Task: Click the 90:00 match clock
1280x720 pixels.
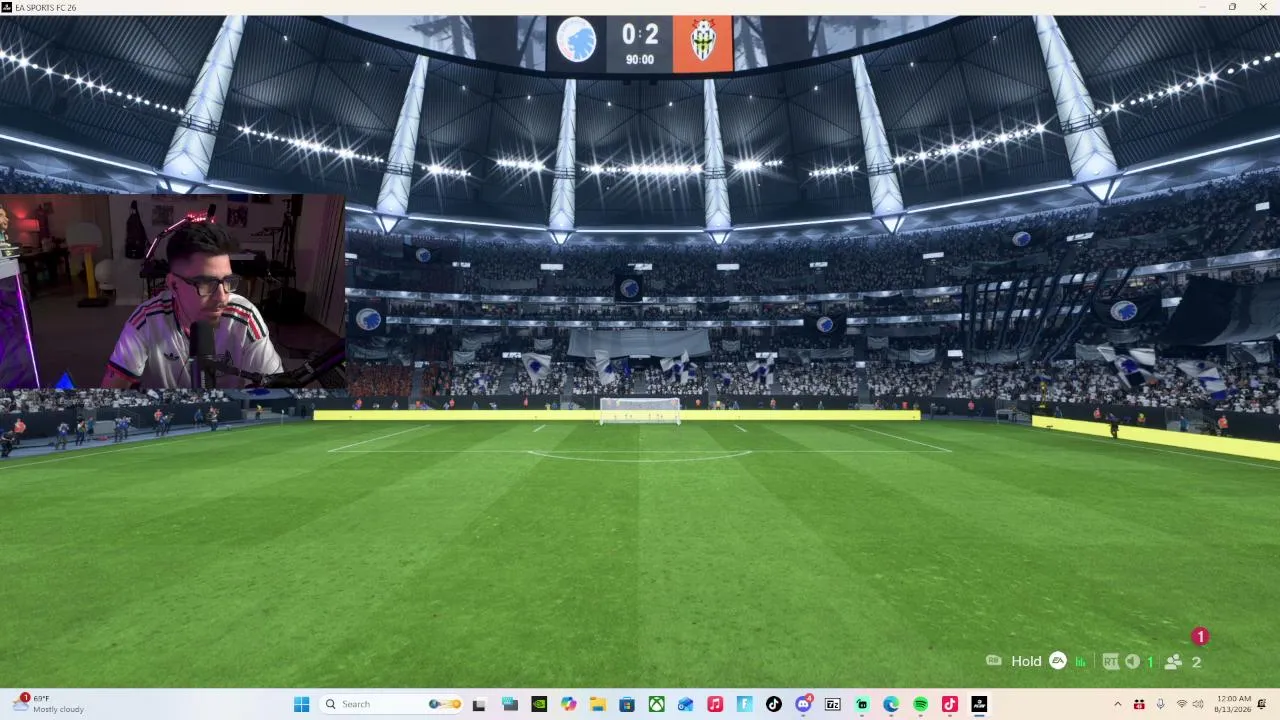Action: pyautogui.click(x=640, y=60)
